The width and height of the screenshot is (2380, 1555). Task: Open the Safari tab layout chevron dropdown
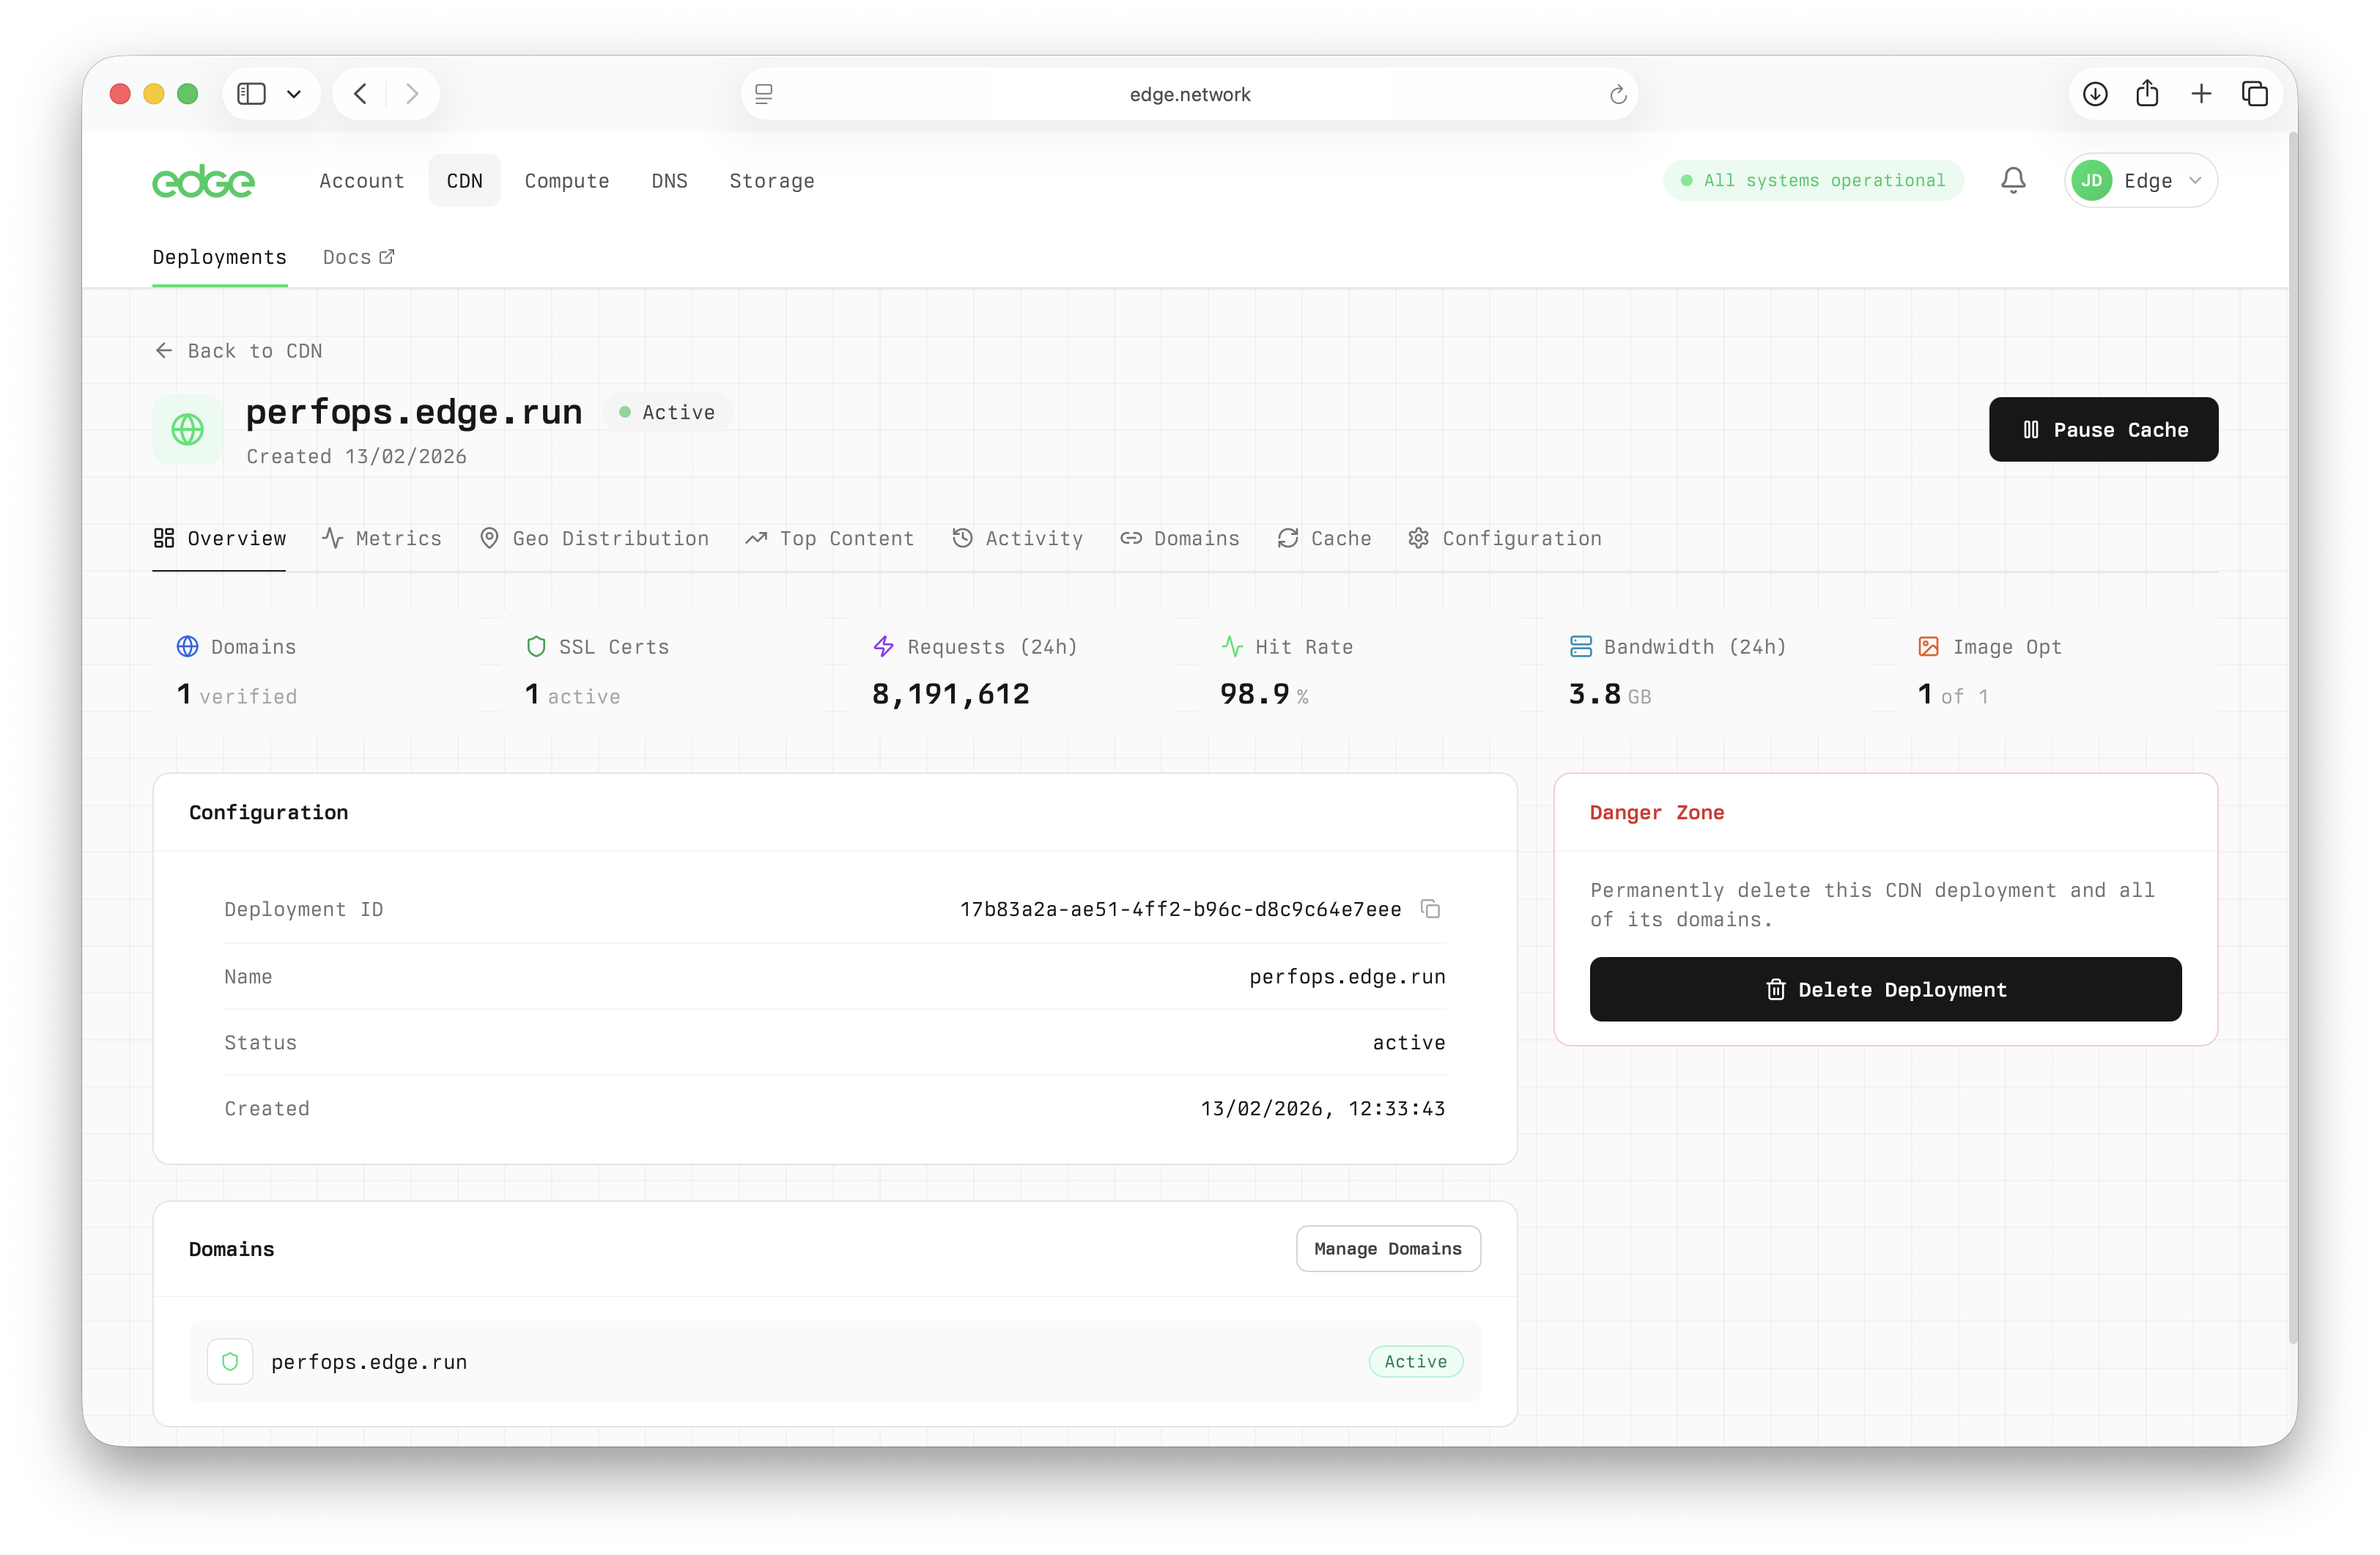(x=293, y=93)
